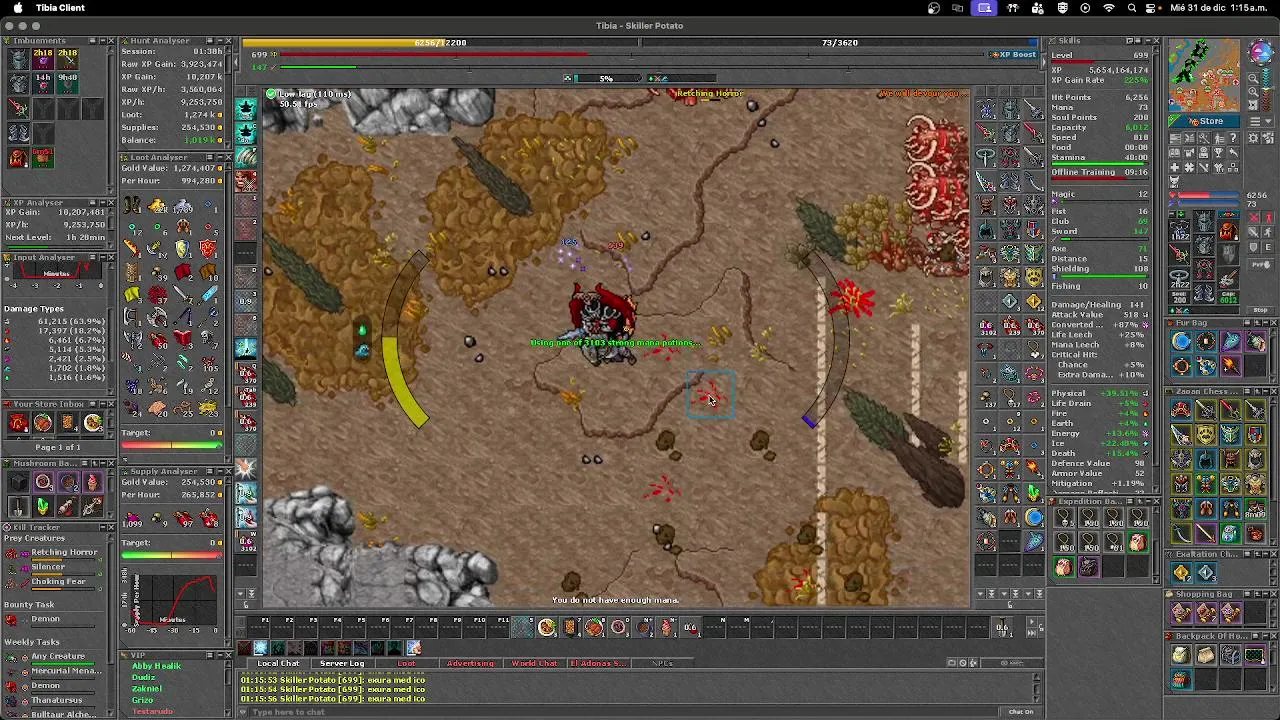The height and width of the screenshot is (720, 1280).
Task: Select Silencer prey creature entry
Action: 56,567
